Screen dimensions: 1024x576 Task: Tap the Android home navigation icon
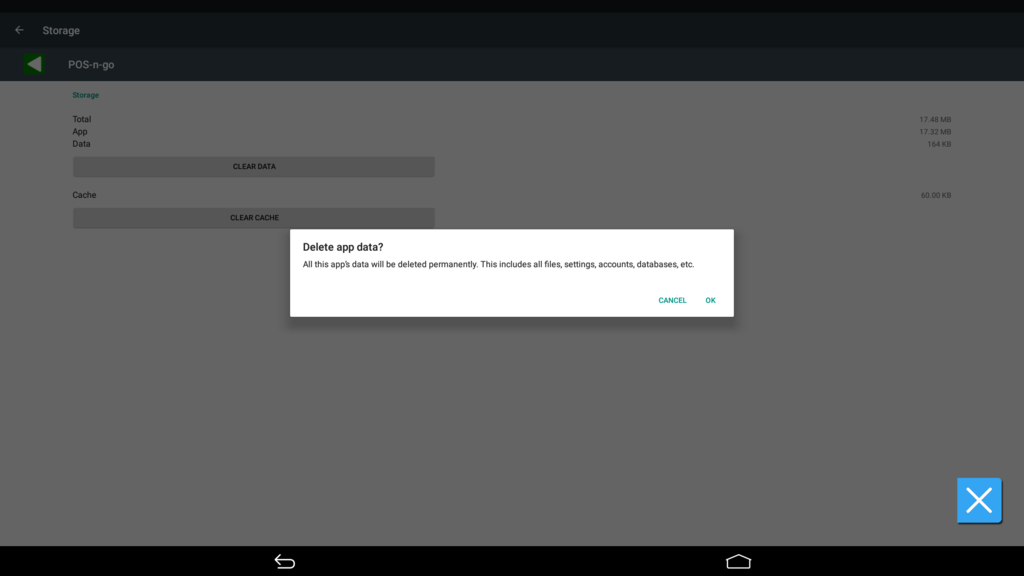click(x=739, y=561)
